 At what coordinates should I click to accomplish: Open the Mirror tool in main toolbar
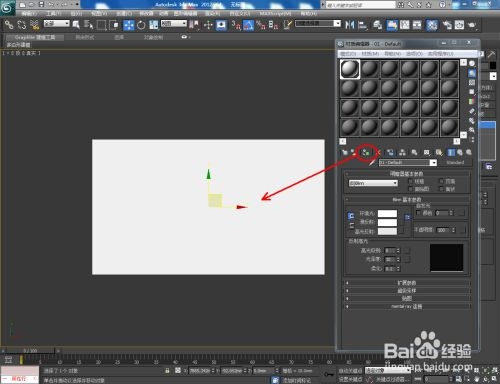pyautogui.click(x=350, y=25)
